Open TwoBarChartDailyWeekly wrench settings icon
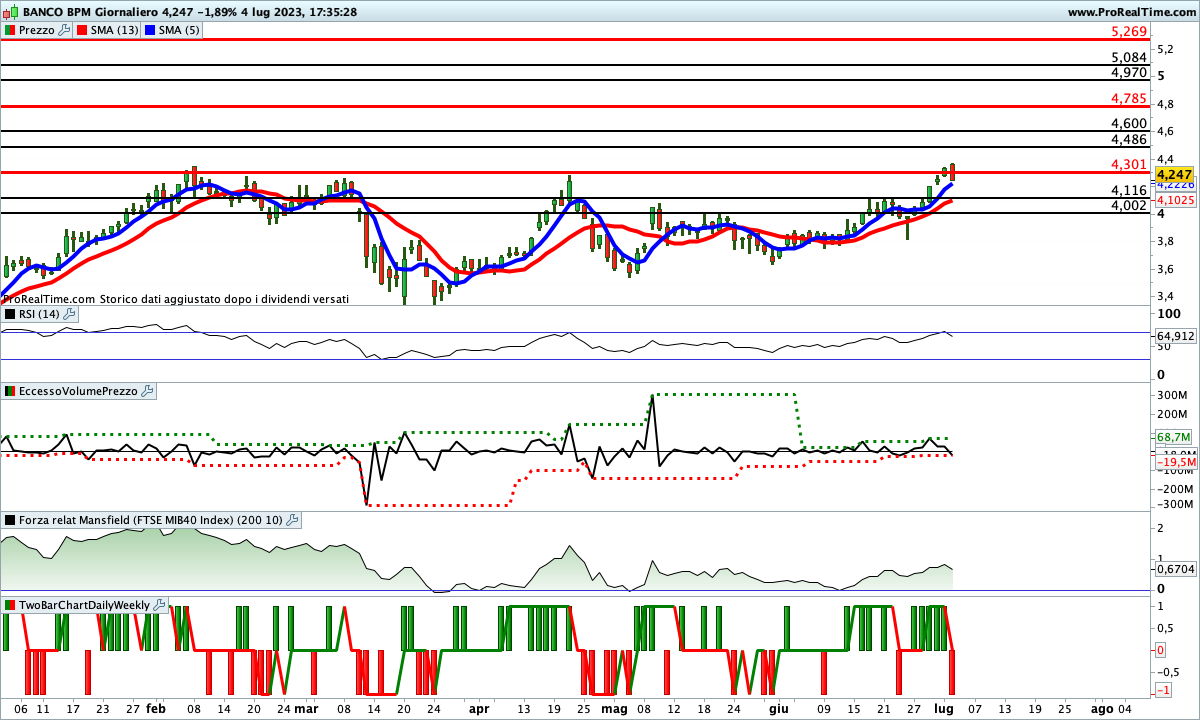1200x720 pixels. (160, 605)
